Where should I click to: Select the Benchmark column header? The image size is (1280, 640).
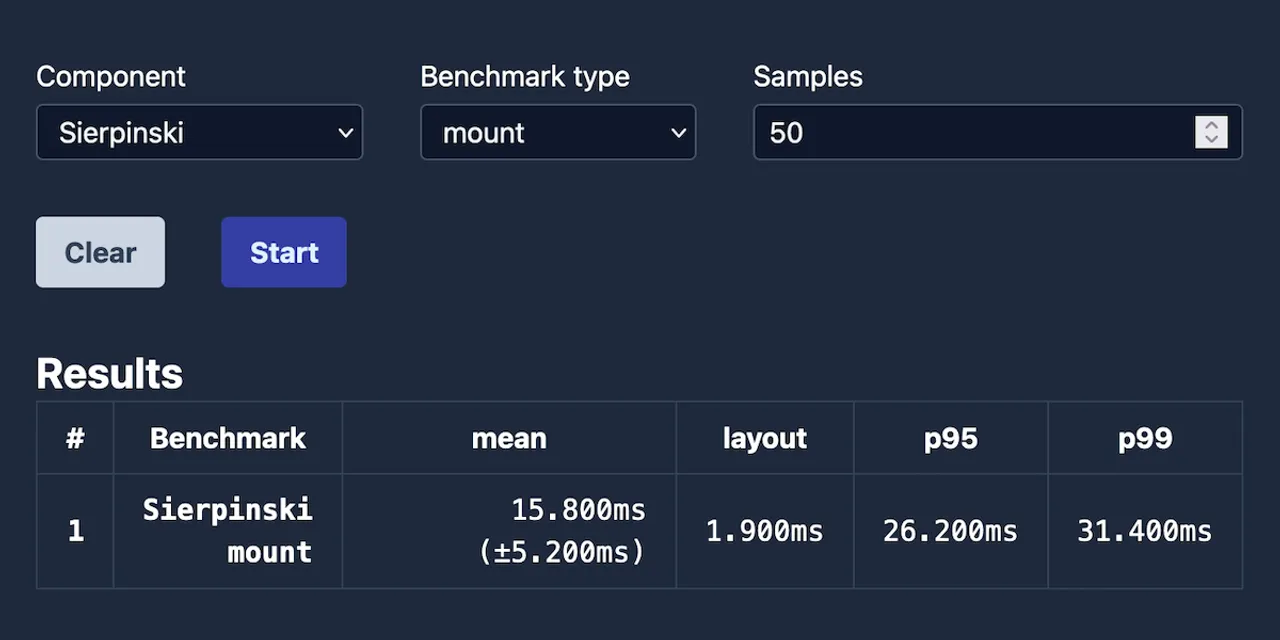(x=228, y=438)
